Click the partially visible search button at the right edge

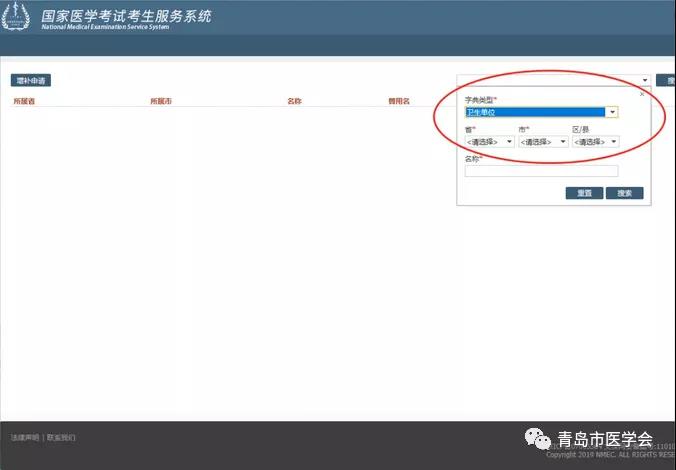point(667,80)
